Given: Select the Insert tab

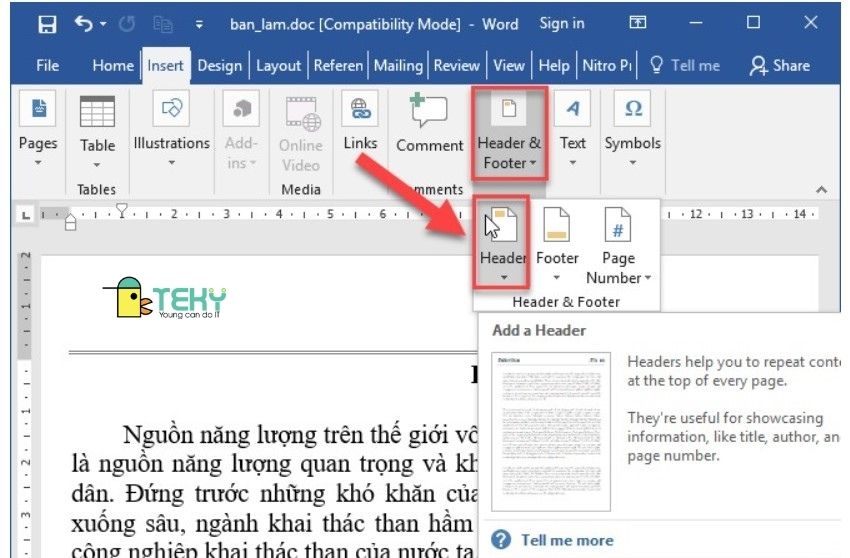Looking at the screenshot, I should click(165, 66).
